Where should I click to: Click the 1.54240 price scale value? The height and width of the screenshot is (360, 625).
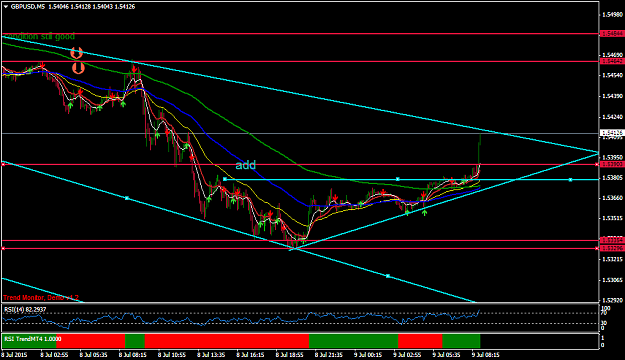click(x=613, y=117)
